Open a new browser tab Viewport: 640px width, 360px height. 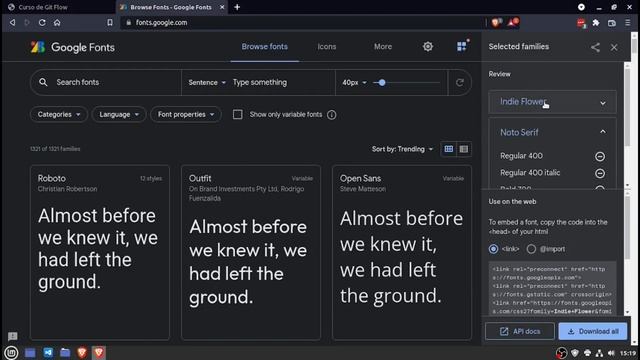(x=237, y=7)
